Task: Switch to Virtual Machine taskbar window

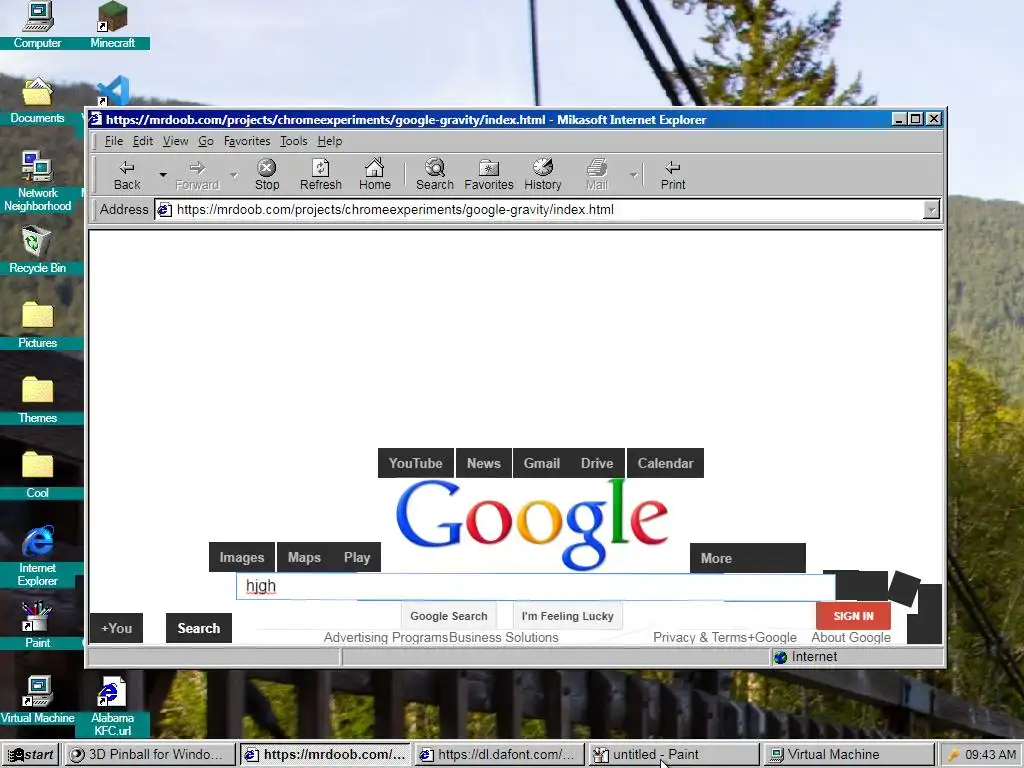Action: click(849, 754)
